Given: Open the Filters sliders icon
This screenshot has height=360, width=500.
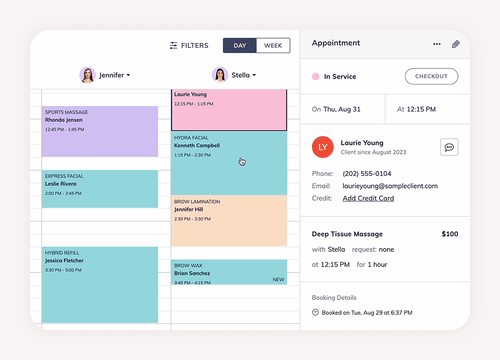Looking at the screenshot, I should coord(173,45).
